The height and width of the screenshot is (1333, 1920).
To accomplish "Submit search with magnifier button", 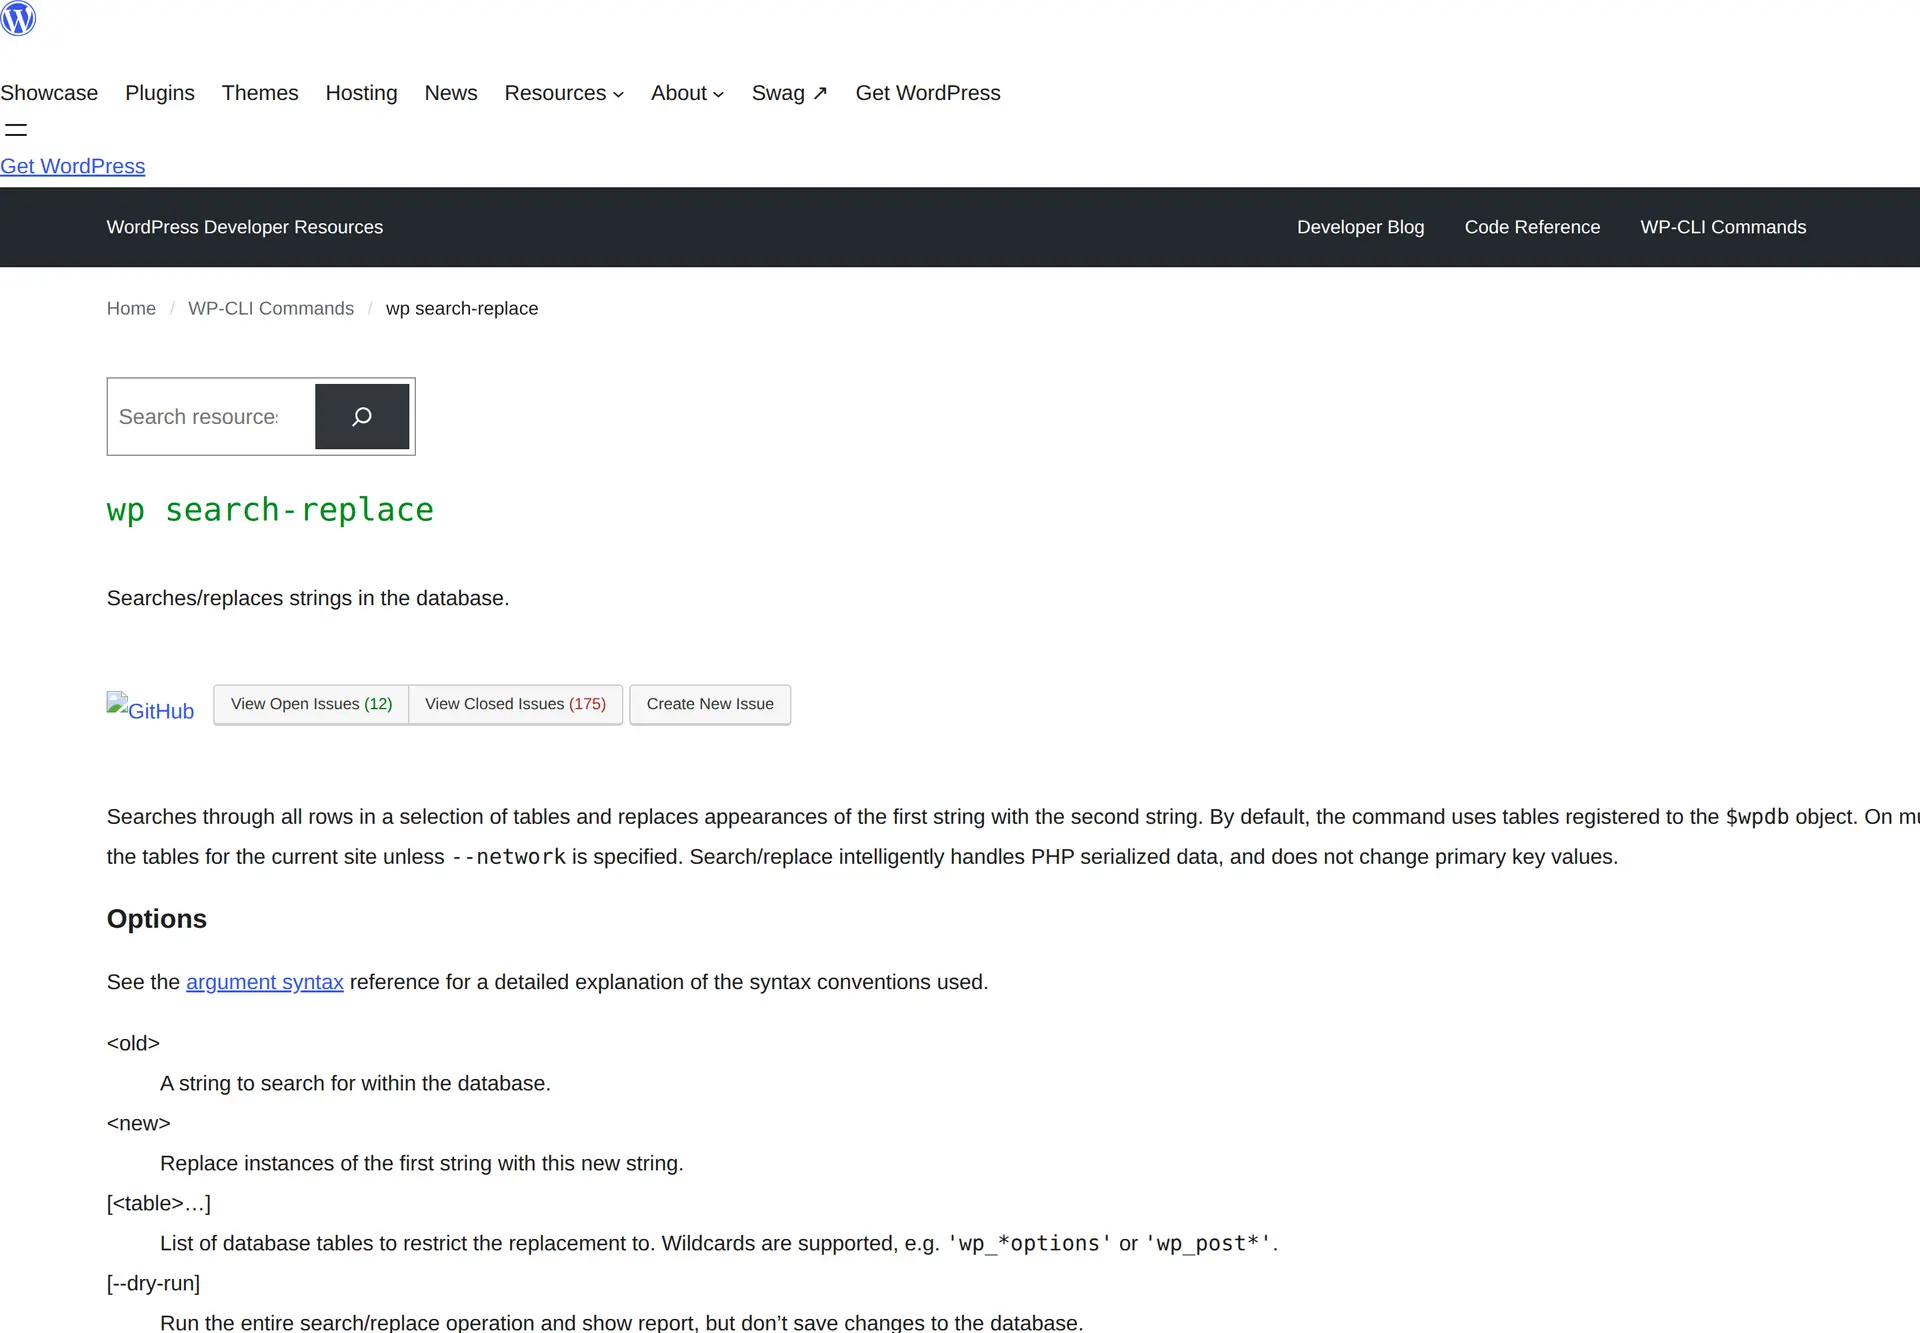I will tap(362, 416).
